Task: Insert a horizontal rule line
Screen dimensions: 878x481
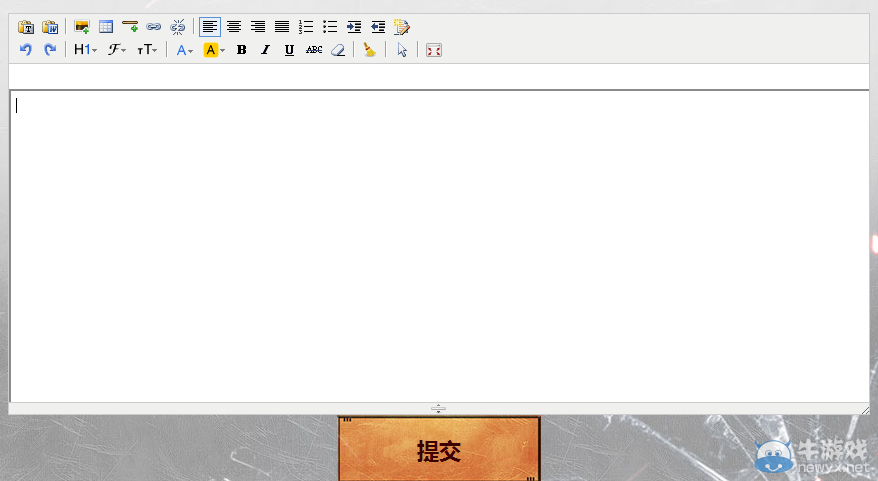Action: (x=130, y=27)
